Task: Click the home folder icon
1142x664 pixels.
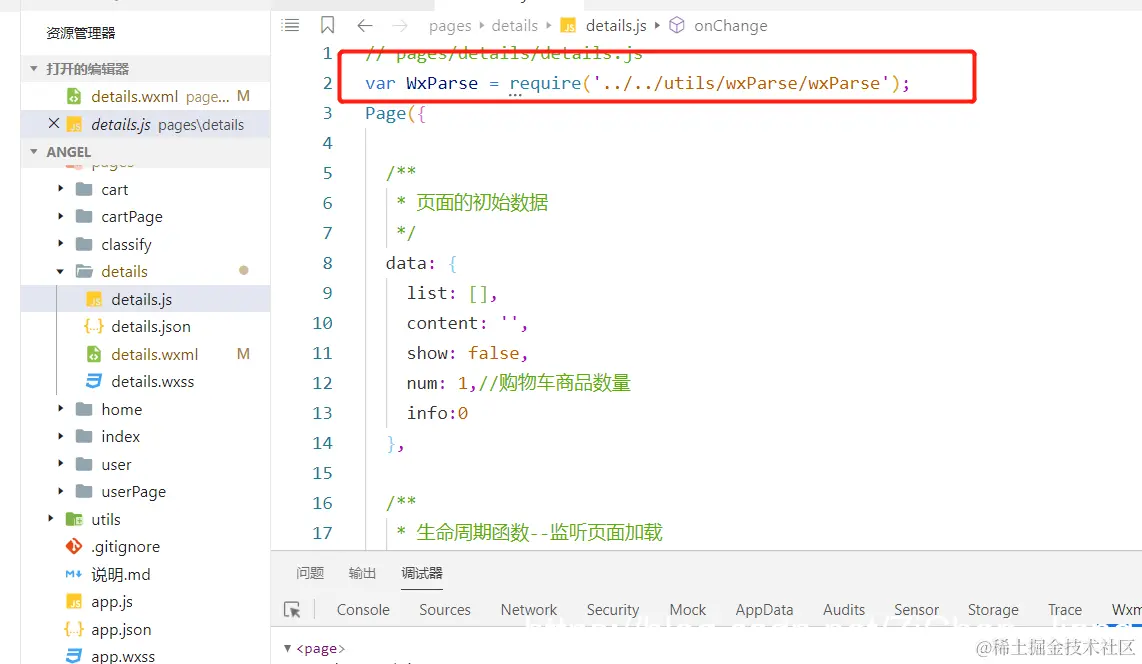Action: 84,409
